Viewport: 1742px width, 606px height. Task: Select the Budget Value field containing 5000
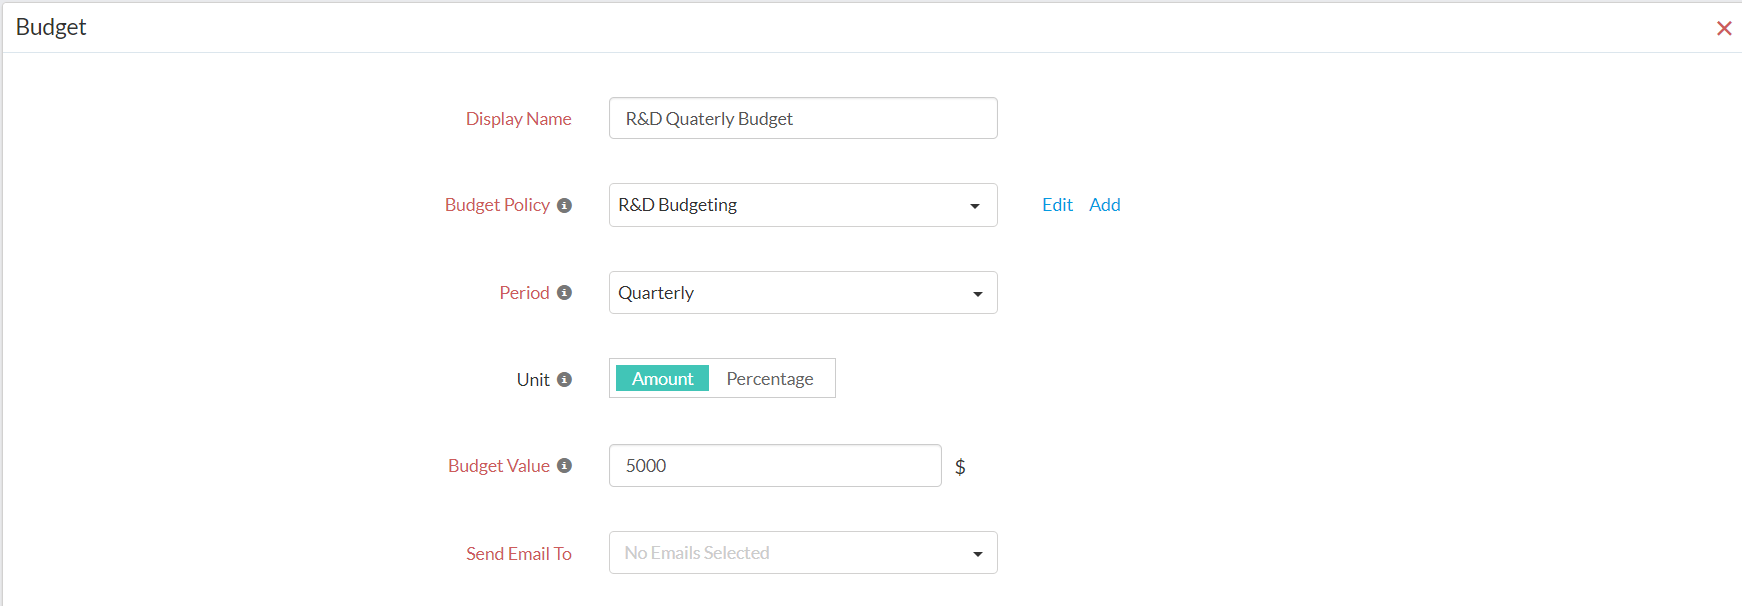(774, 465)
